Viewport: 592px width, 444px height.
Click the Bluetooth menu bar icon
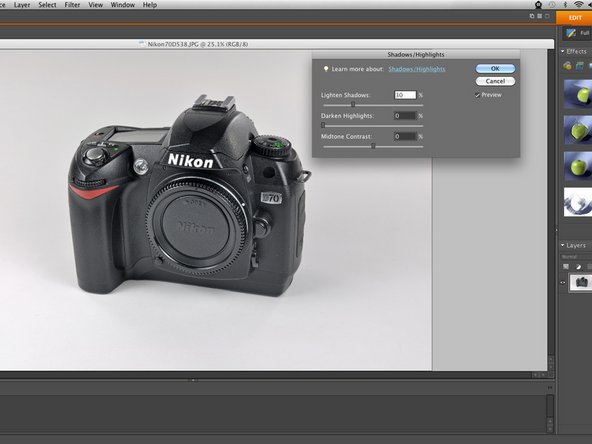565,5
